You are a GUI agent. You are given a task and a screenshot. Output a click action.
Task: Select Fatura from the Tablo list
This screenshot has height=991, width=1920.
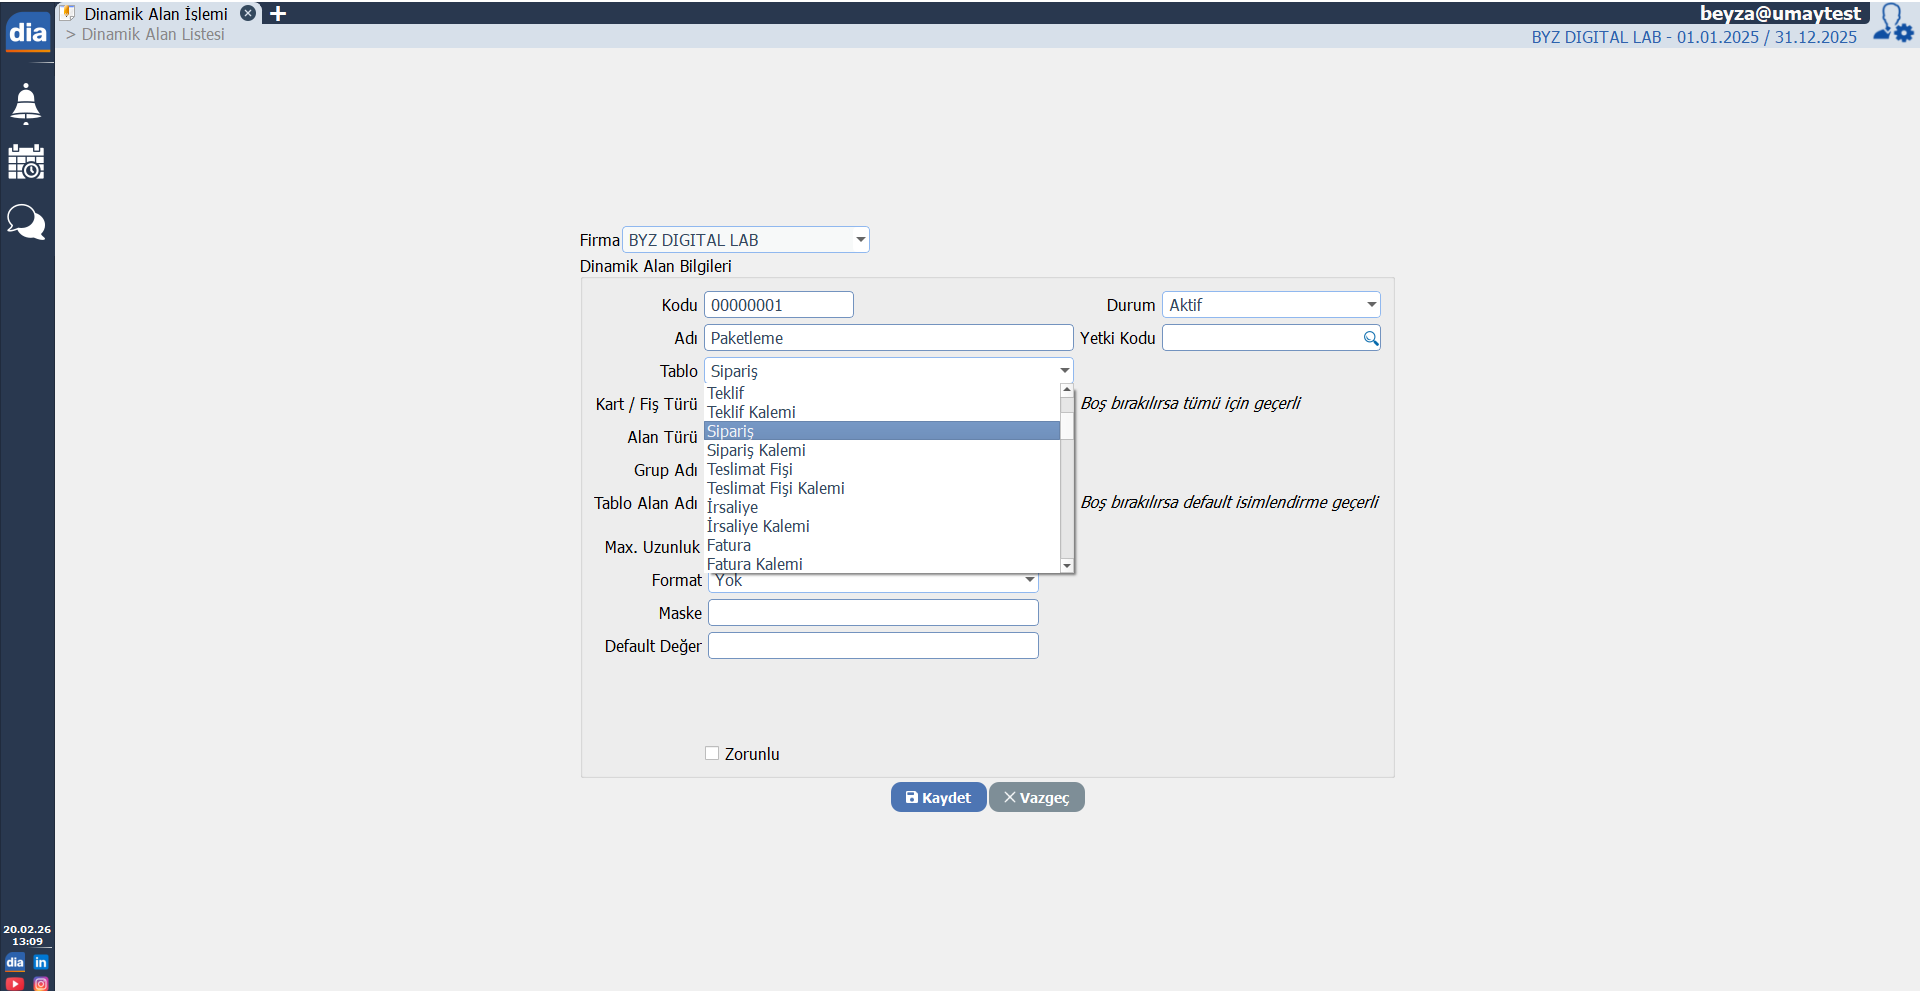coord(729,546)
